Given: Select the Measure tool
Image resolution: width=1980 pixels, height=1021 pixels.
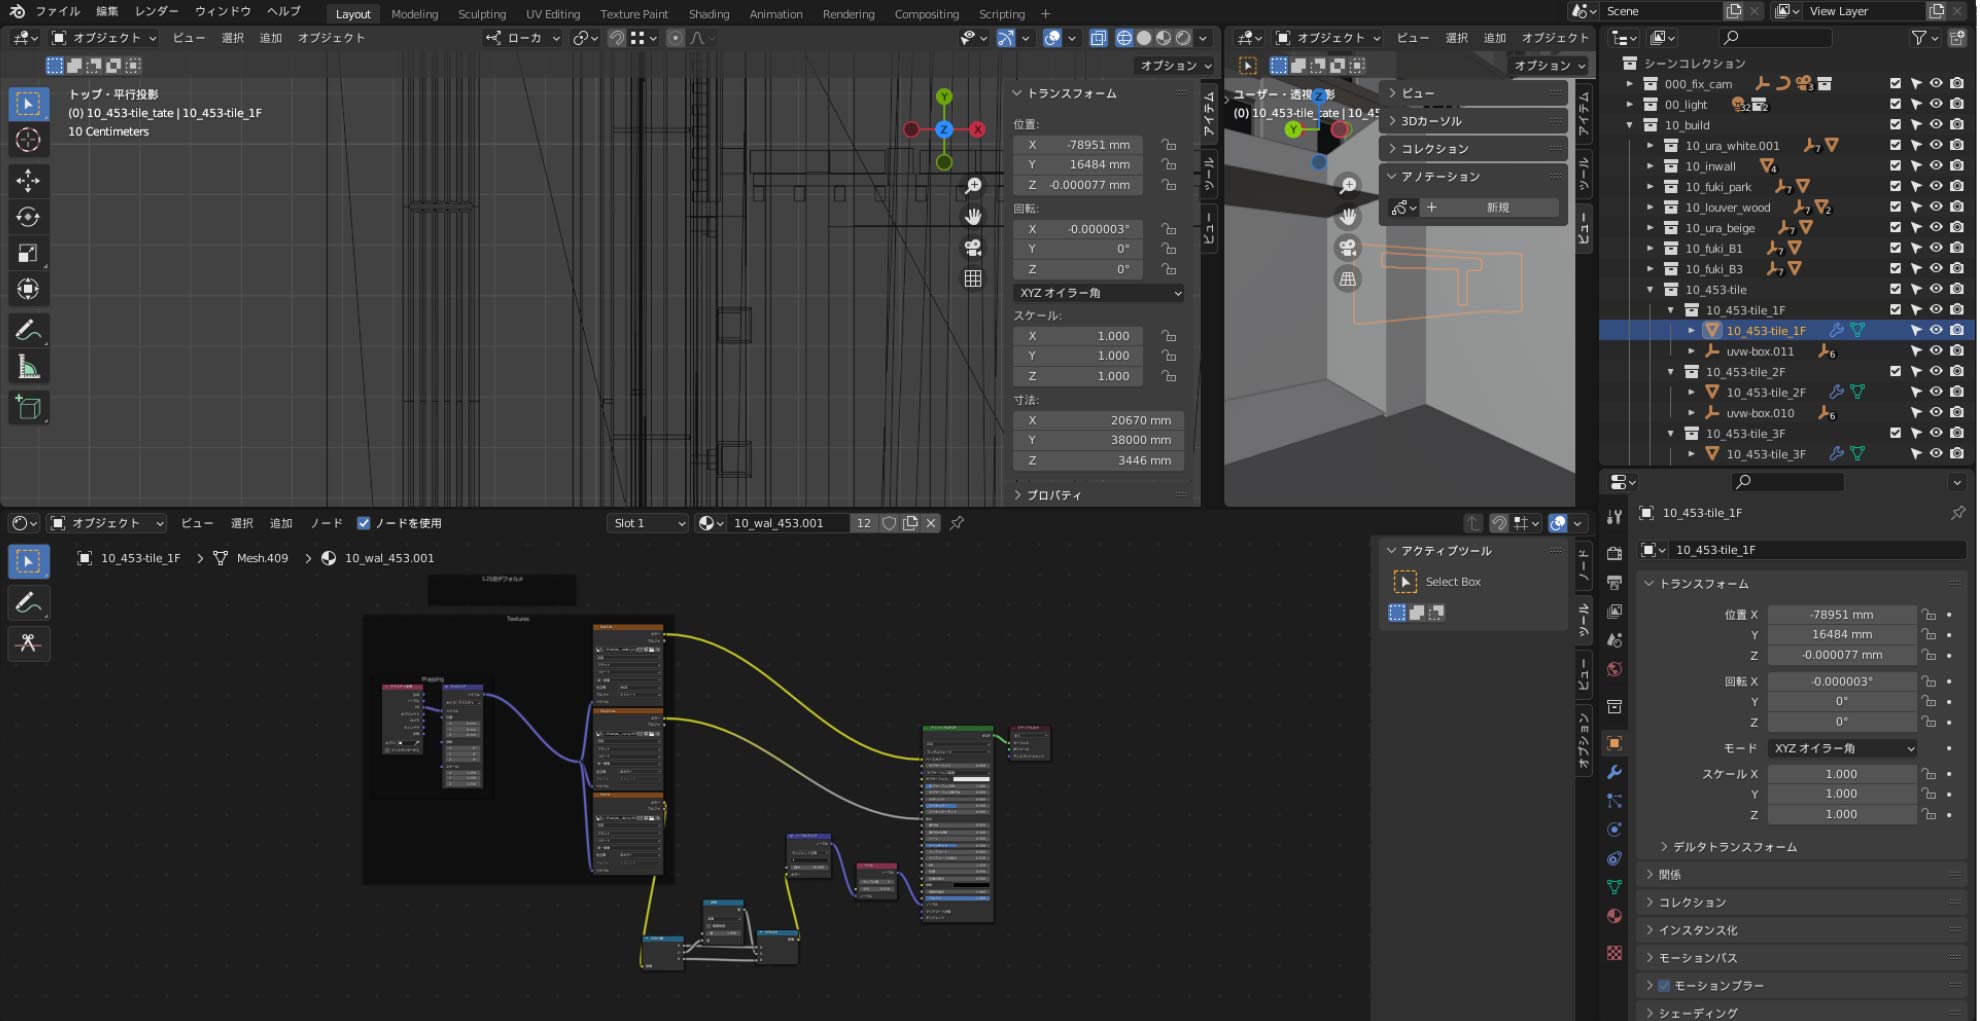Looking at the screenshot, I should click(x=28, y=366).
